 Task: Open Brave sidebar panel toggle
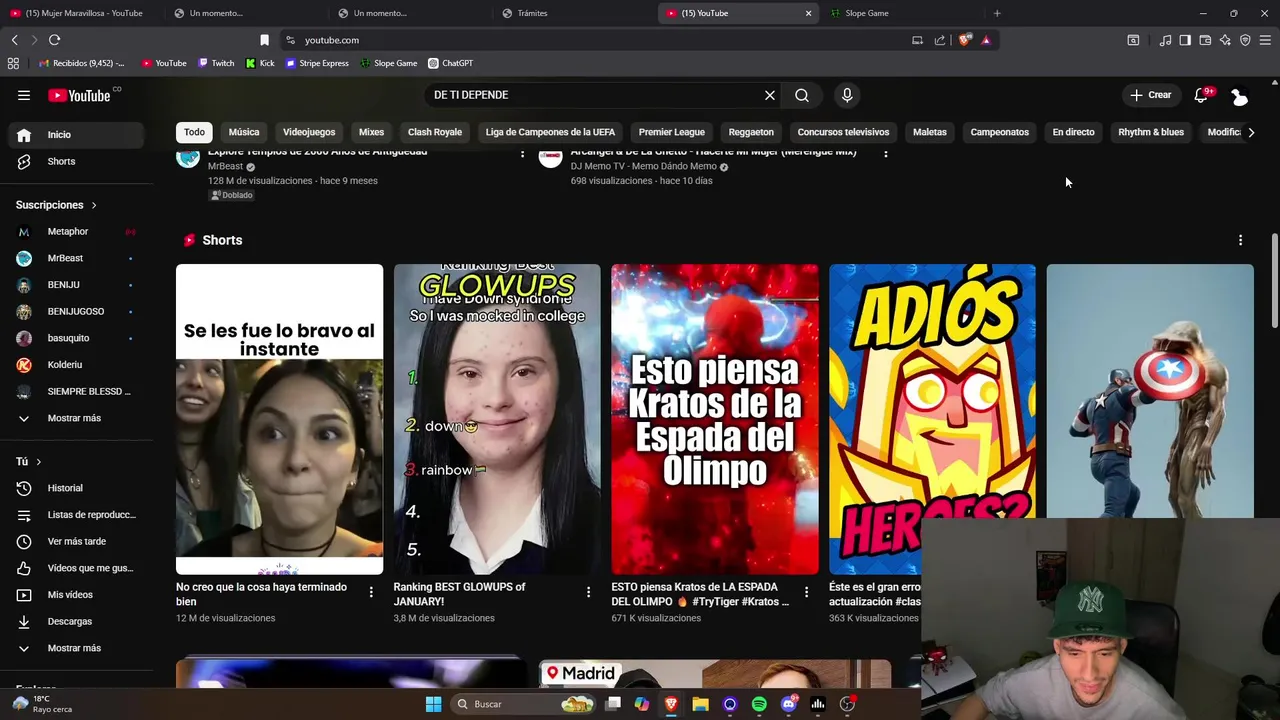(x=1185, y=40)
